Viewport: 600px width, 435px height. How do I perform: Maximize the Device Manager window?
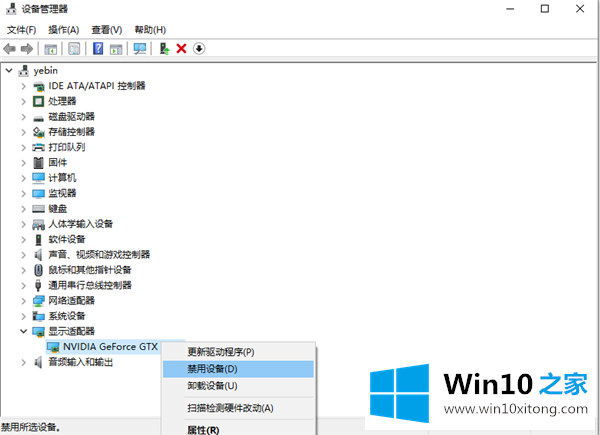click(545, 8)
